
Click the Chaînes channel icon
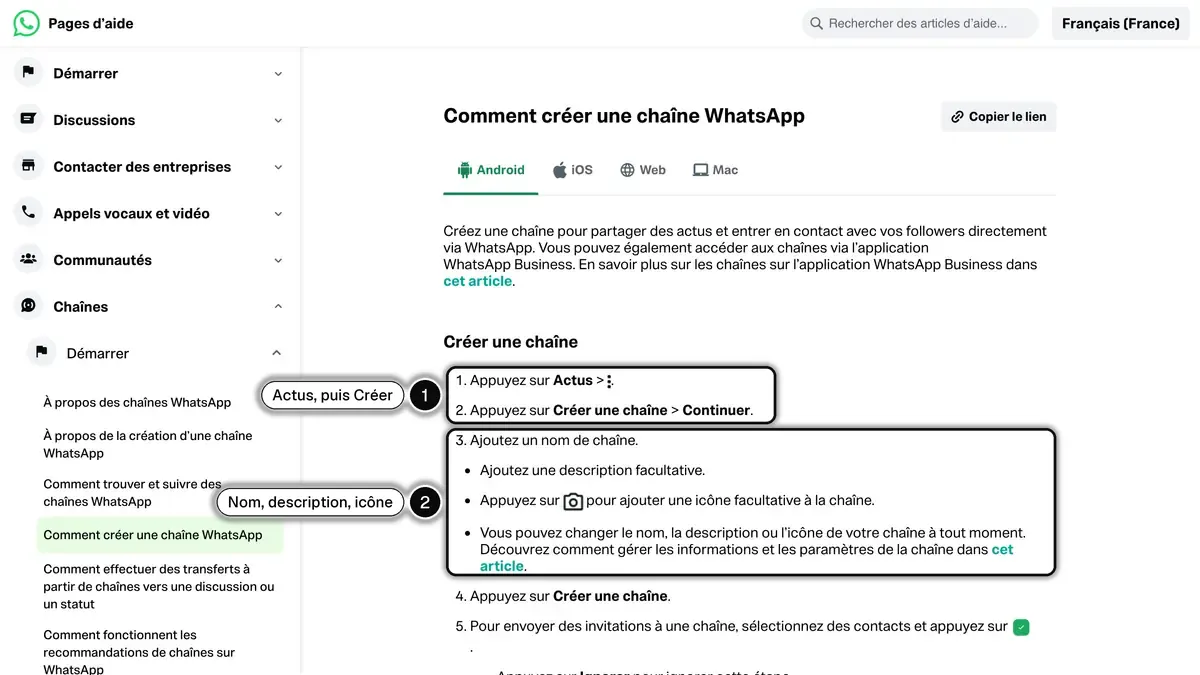tap(28, 306)
